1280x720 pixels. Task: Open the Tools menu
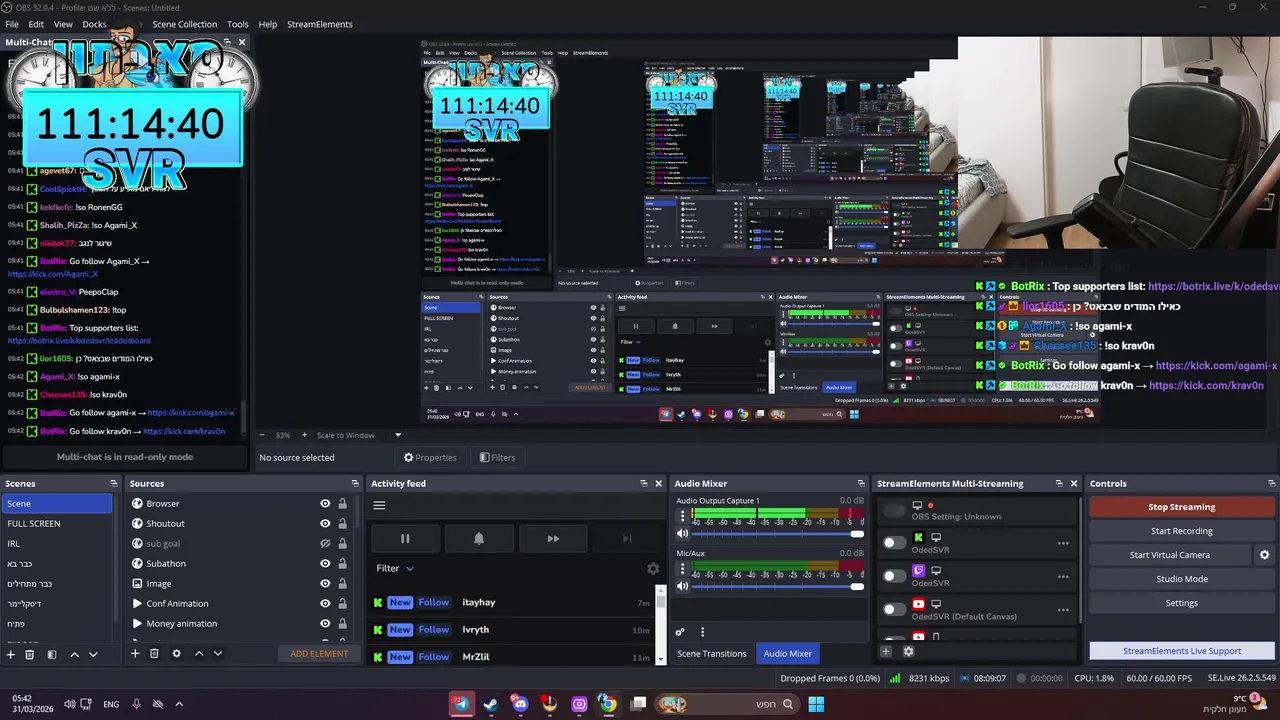238,24
